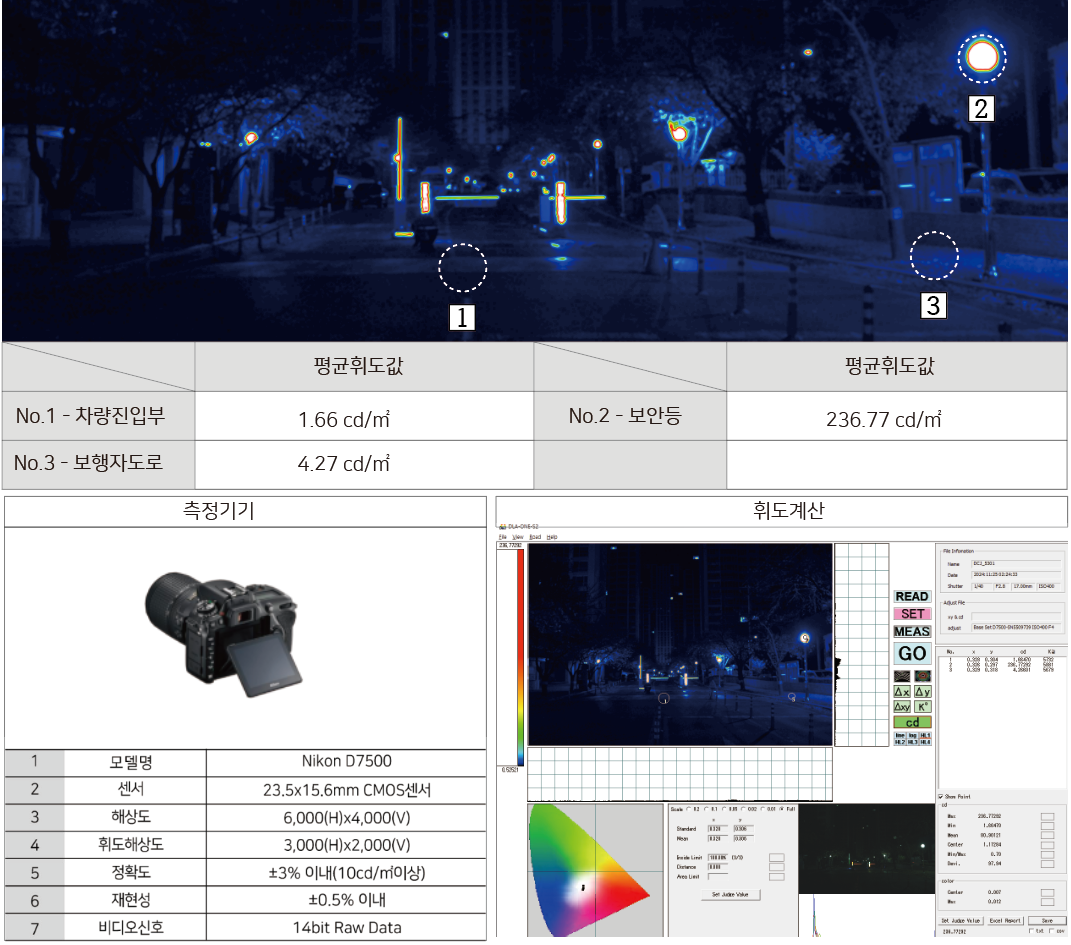Choose the Δx display mode icon
Screen dimensions: 1071x945
tap(902, 692)
